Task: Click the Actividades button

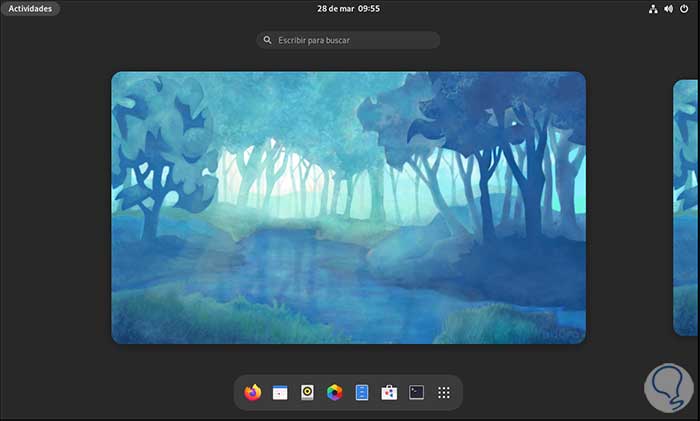Action: pos(30,8)
